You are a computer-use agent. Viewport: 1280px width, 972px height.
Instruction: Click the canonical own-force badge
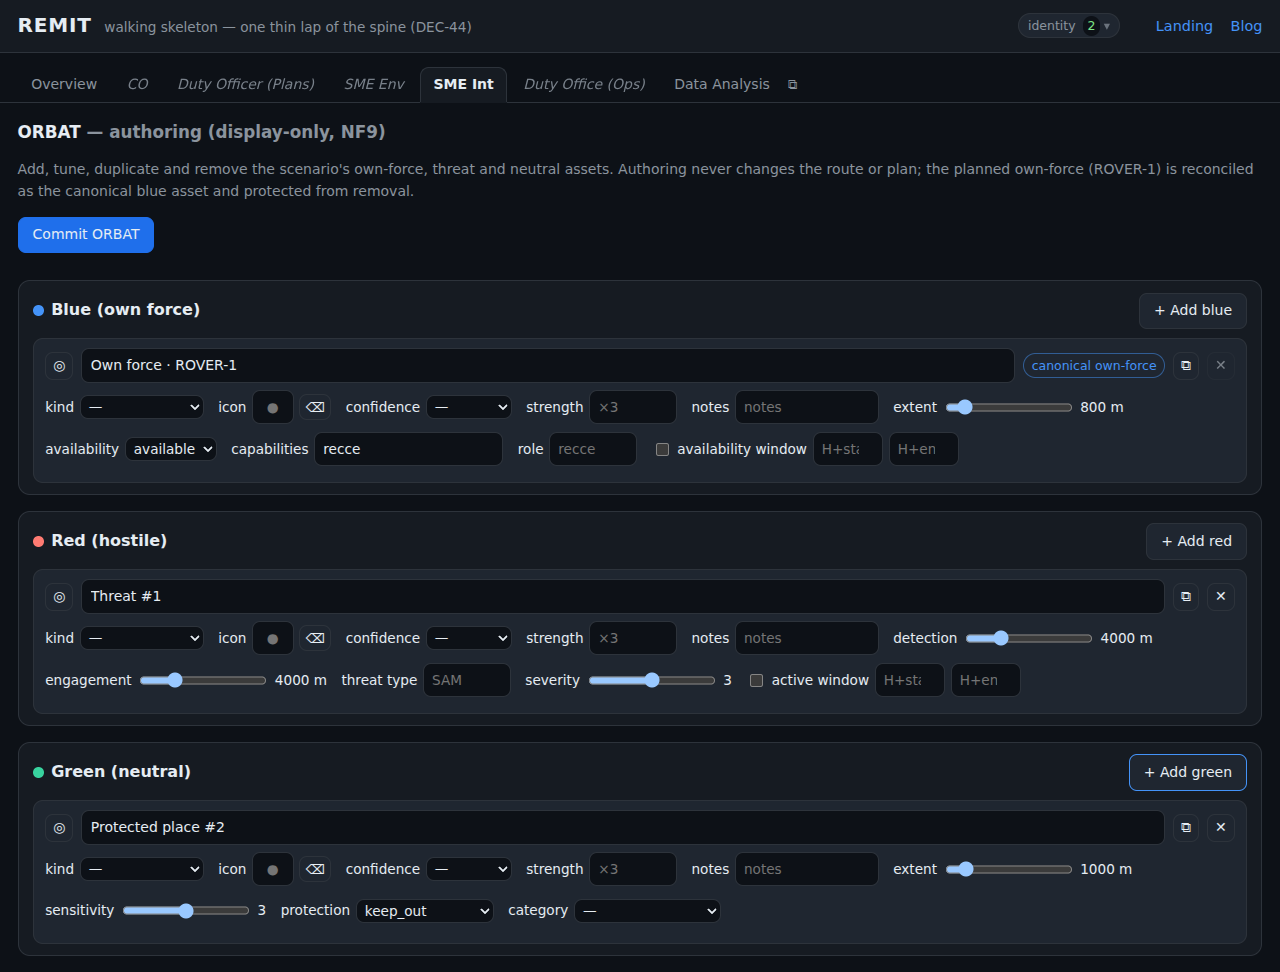click(x=1094, y=366)
